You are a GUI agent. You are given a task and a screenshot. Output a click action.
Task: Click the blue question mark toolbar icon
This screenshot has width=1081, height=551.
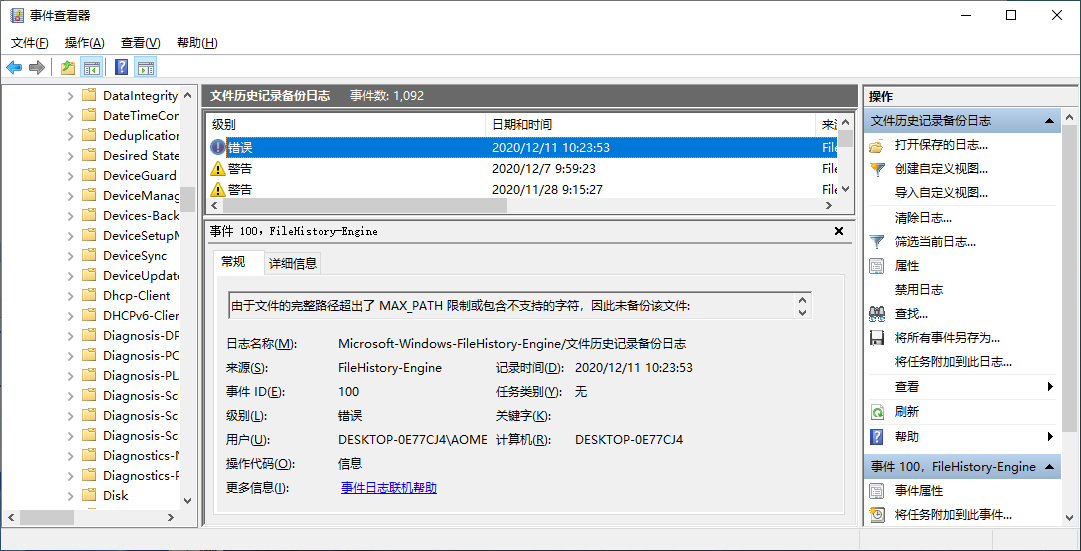tap(121, 67)
